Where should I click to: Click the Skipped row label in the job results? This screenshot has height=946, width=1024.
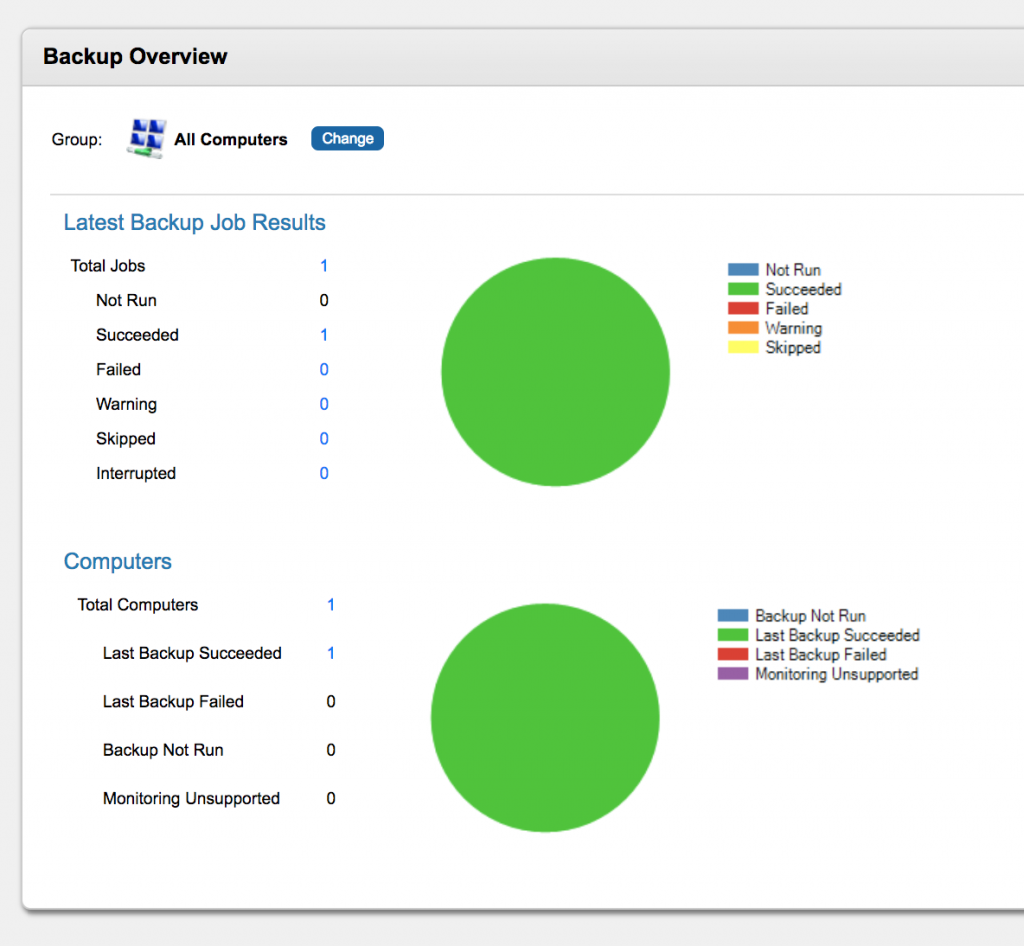125,439
